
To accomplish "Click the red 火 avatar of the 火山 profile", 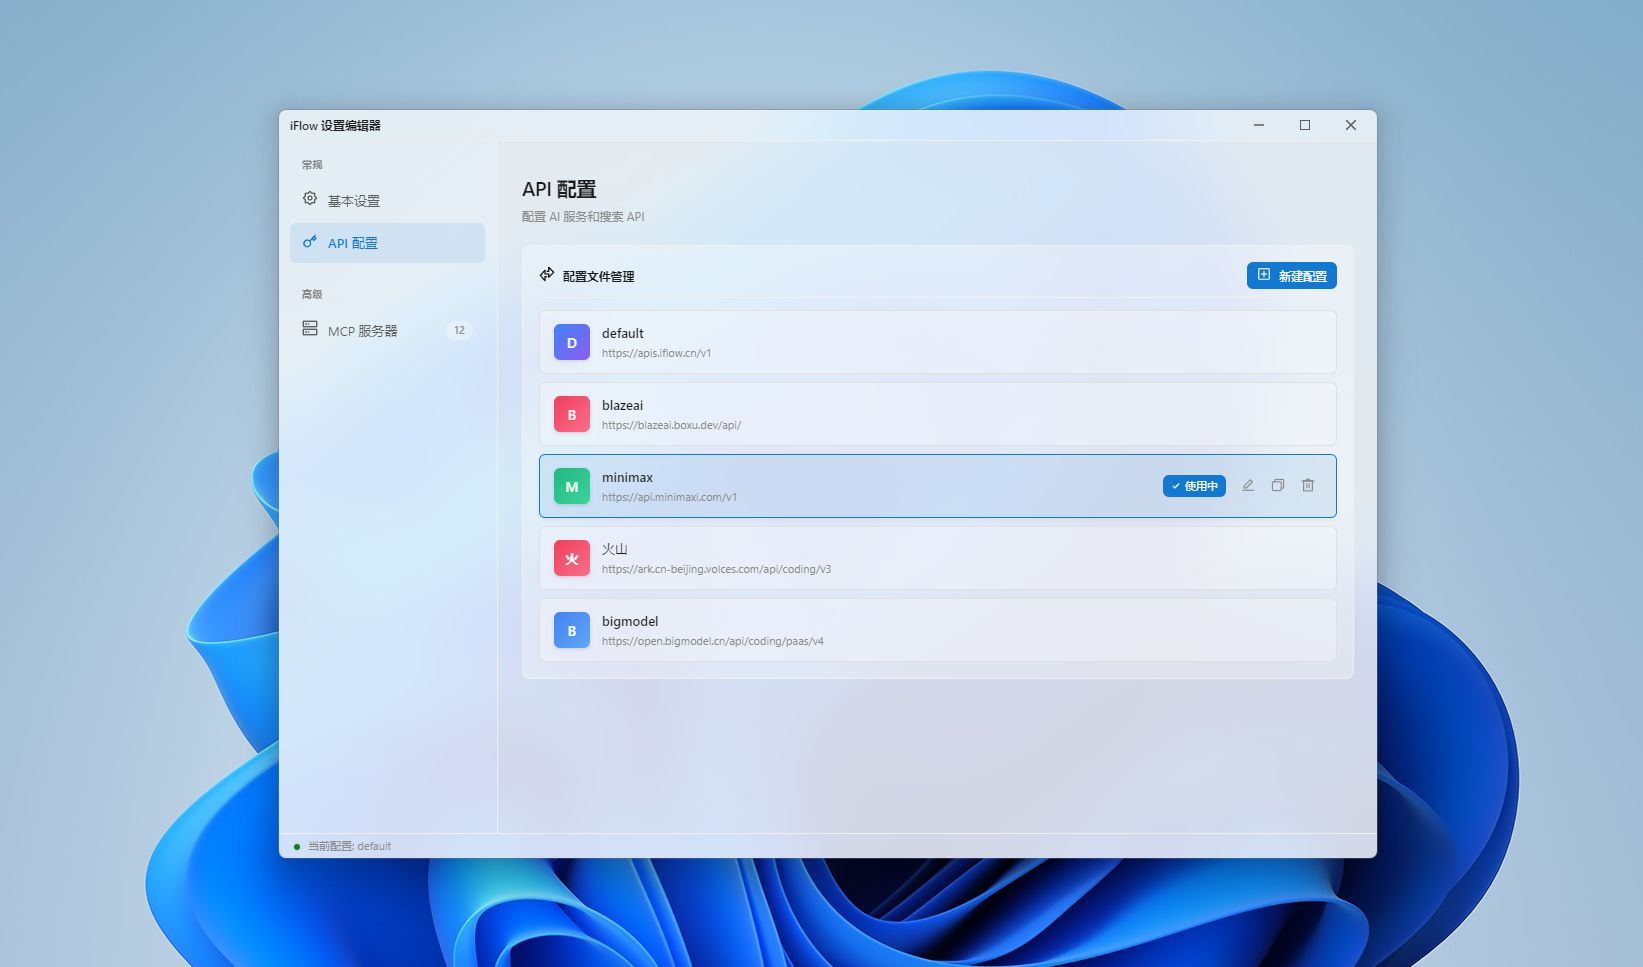I will point(571,558).
